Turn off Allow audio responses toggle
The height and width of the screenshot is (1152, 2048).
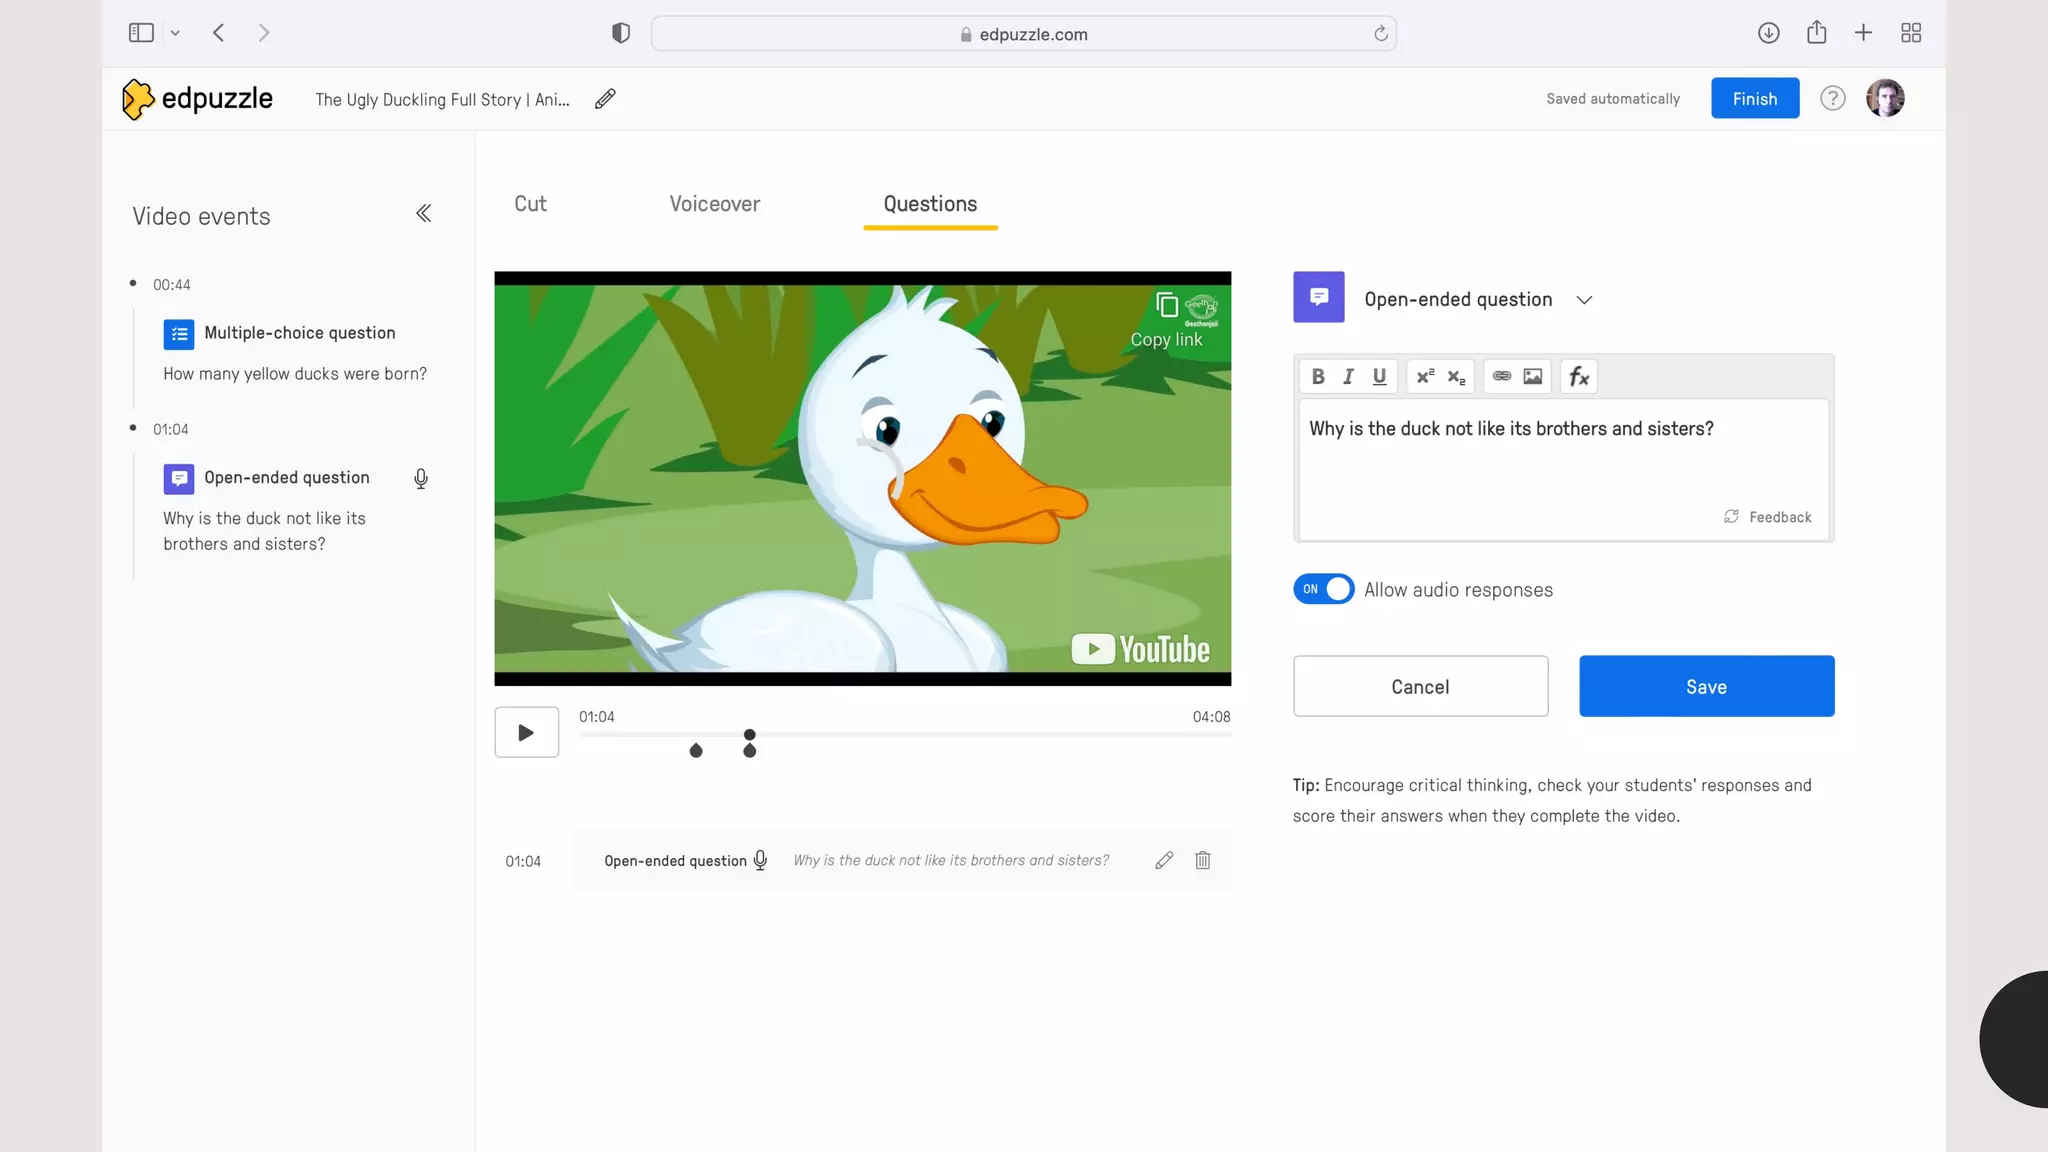click(1323, 589)
